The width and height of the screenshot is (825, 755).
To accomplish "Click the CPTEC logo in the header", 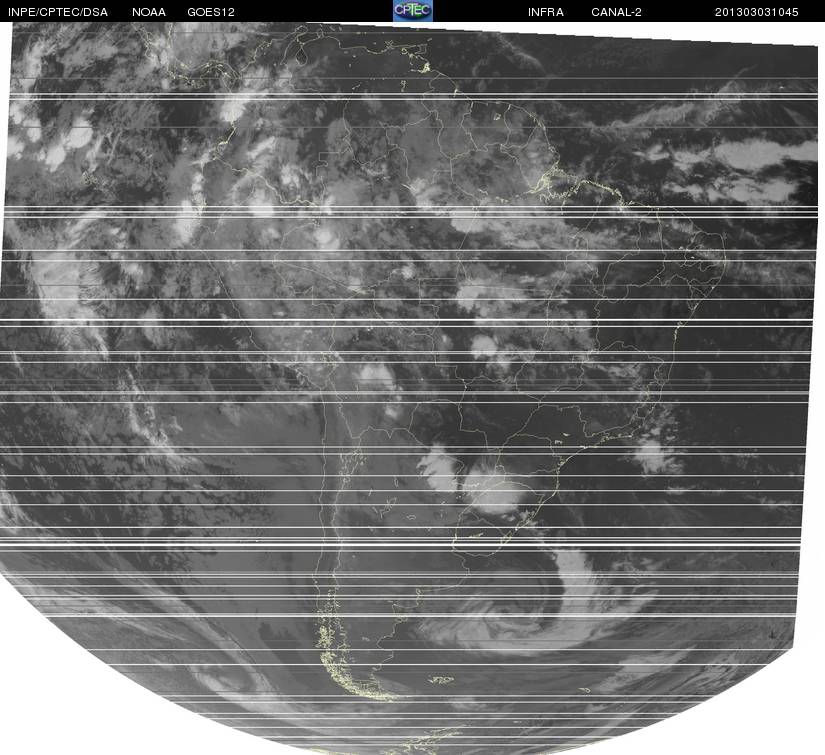I will tap(412, 11).
